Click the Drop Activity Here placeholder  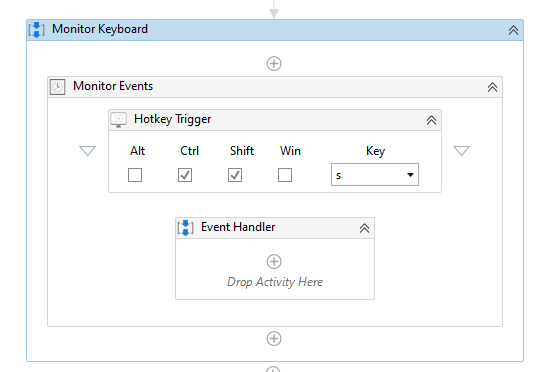click(x=275, y=282)
